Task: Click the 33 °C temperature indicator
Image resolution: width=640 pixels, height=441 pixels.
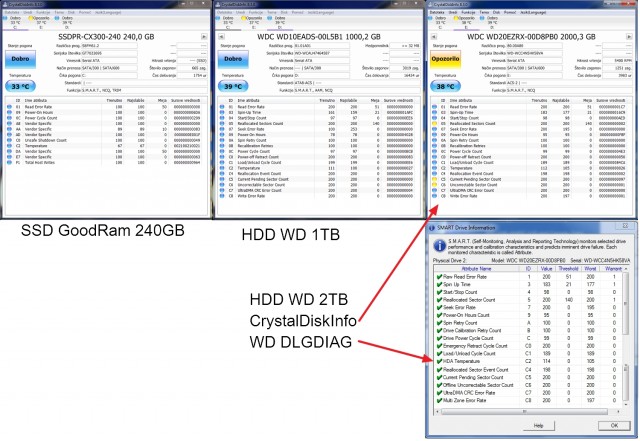Action: pos(20,87)
